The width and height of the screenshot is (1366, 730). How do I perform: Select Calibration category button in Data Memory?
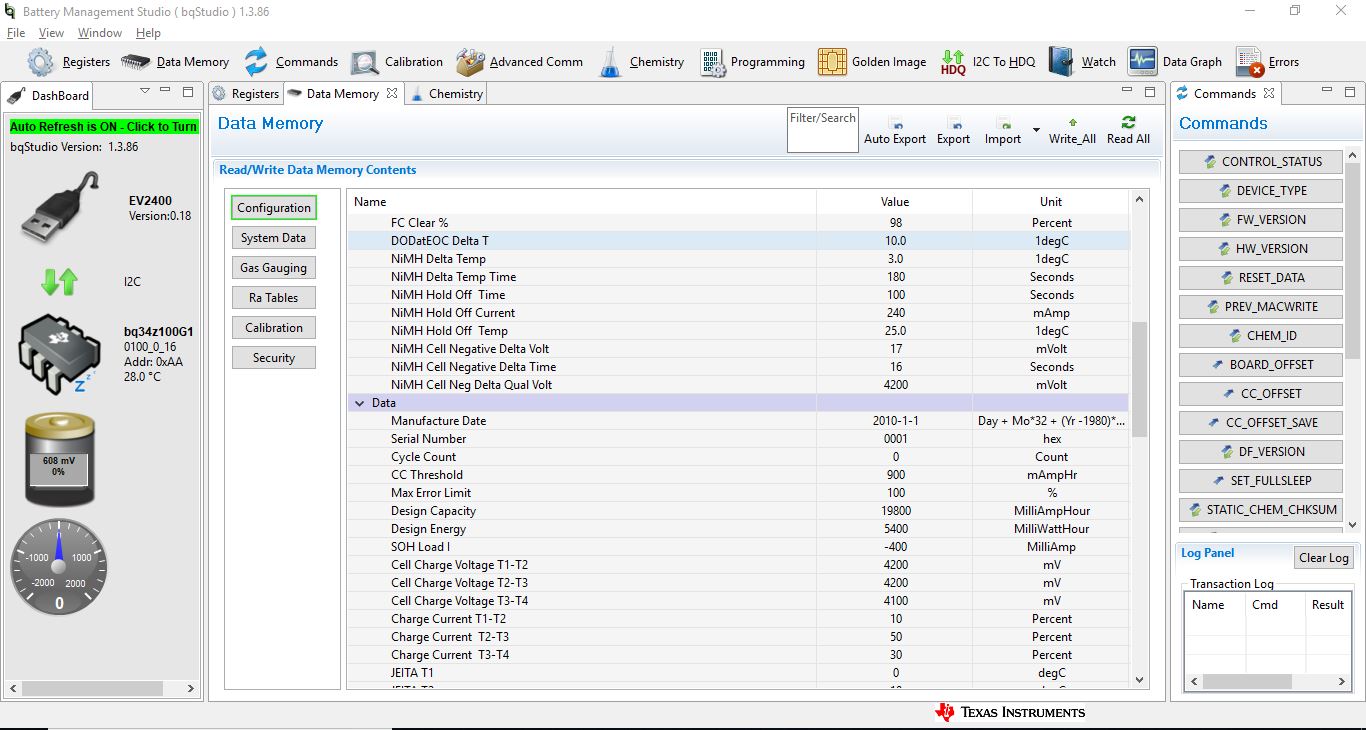[274, 328]
